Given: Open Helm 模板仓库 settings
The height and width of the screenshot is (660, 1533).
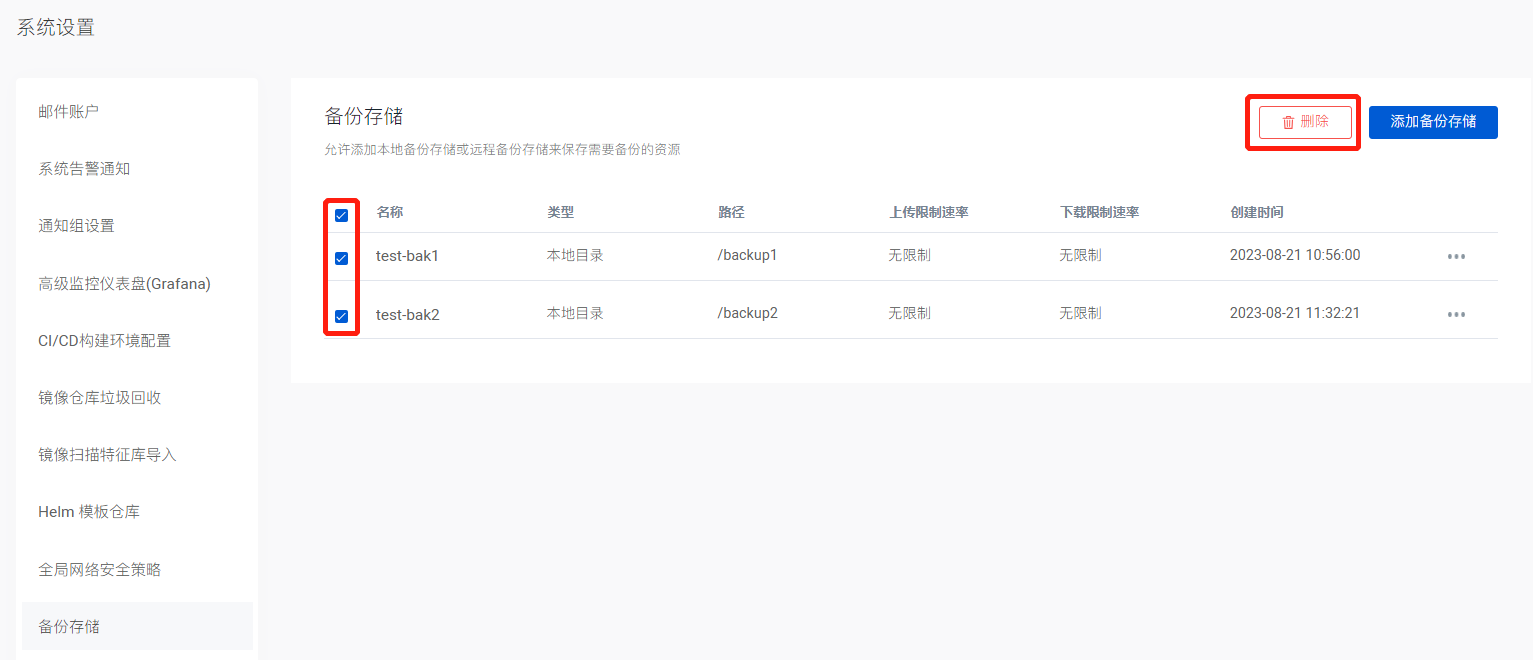Looking at the screenshot, I should 89,512.
